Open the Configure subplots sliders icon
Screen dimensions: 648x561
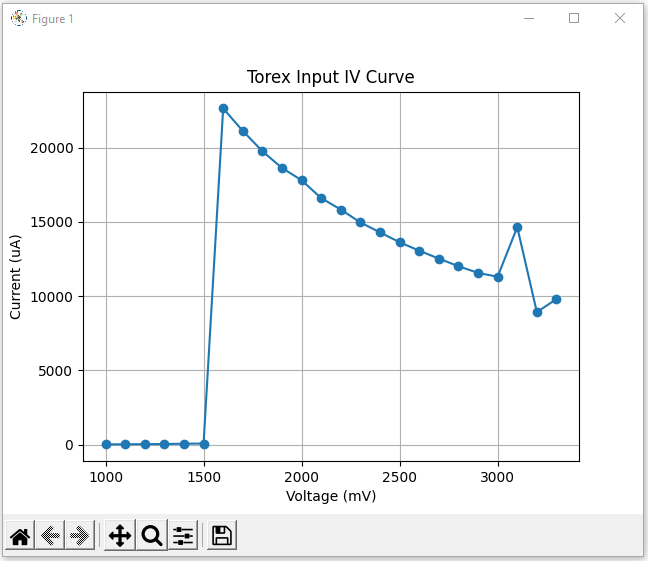coord(183,536)
